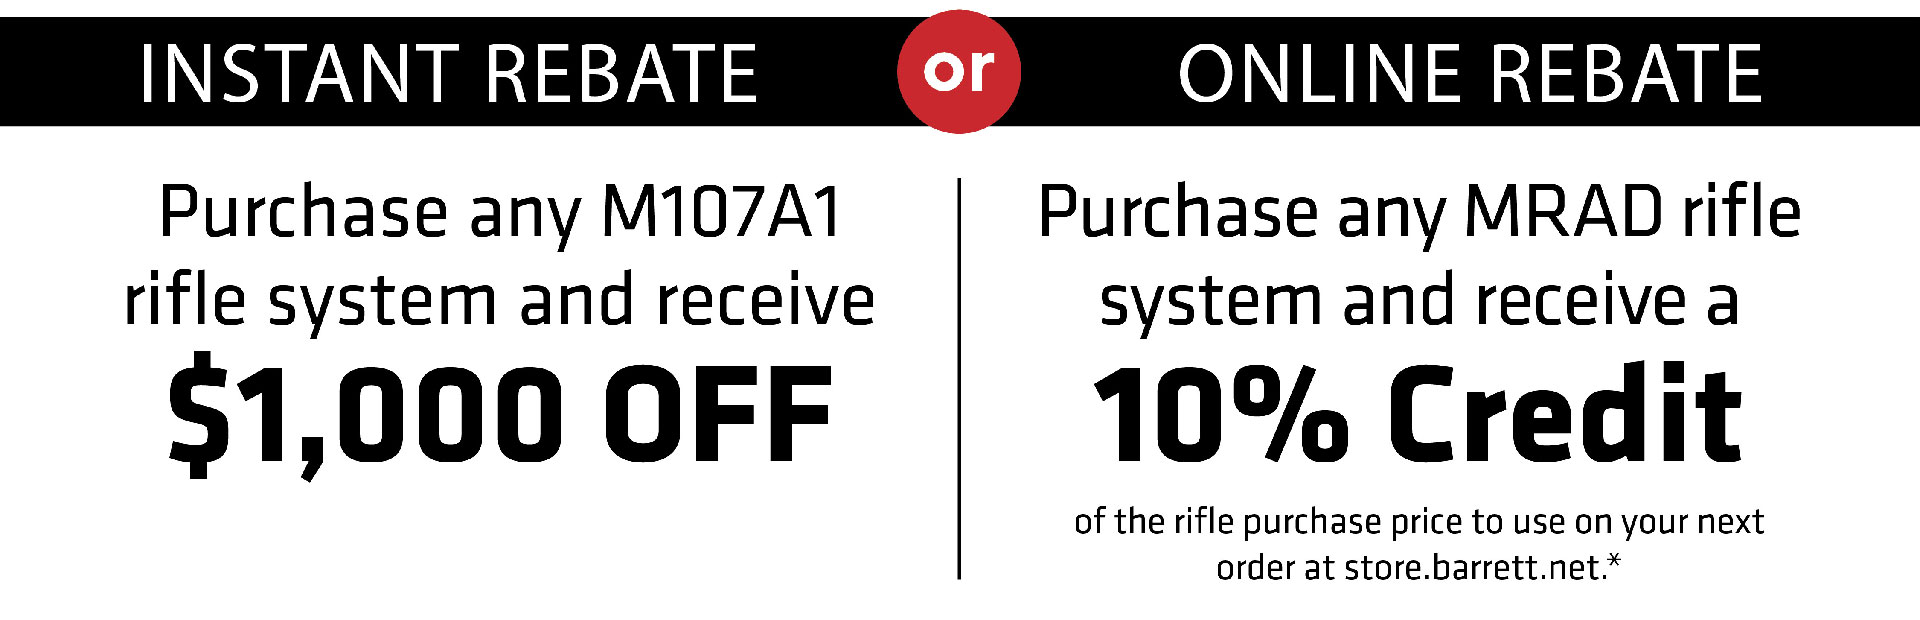Image resolution: width=1920 pixels, height=620 pixels.
Task: Click the word "Purchase" in the M107A1 offer
Action: 303,213
